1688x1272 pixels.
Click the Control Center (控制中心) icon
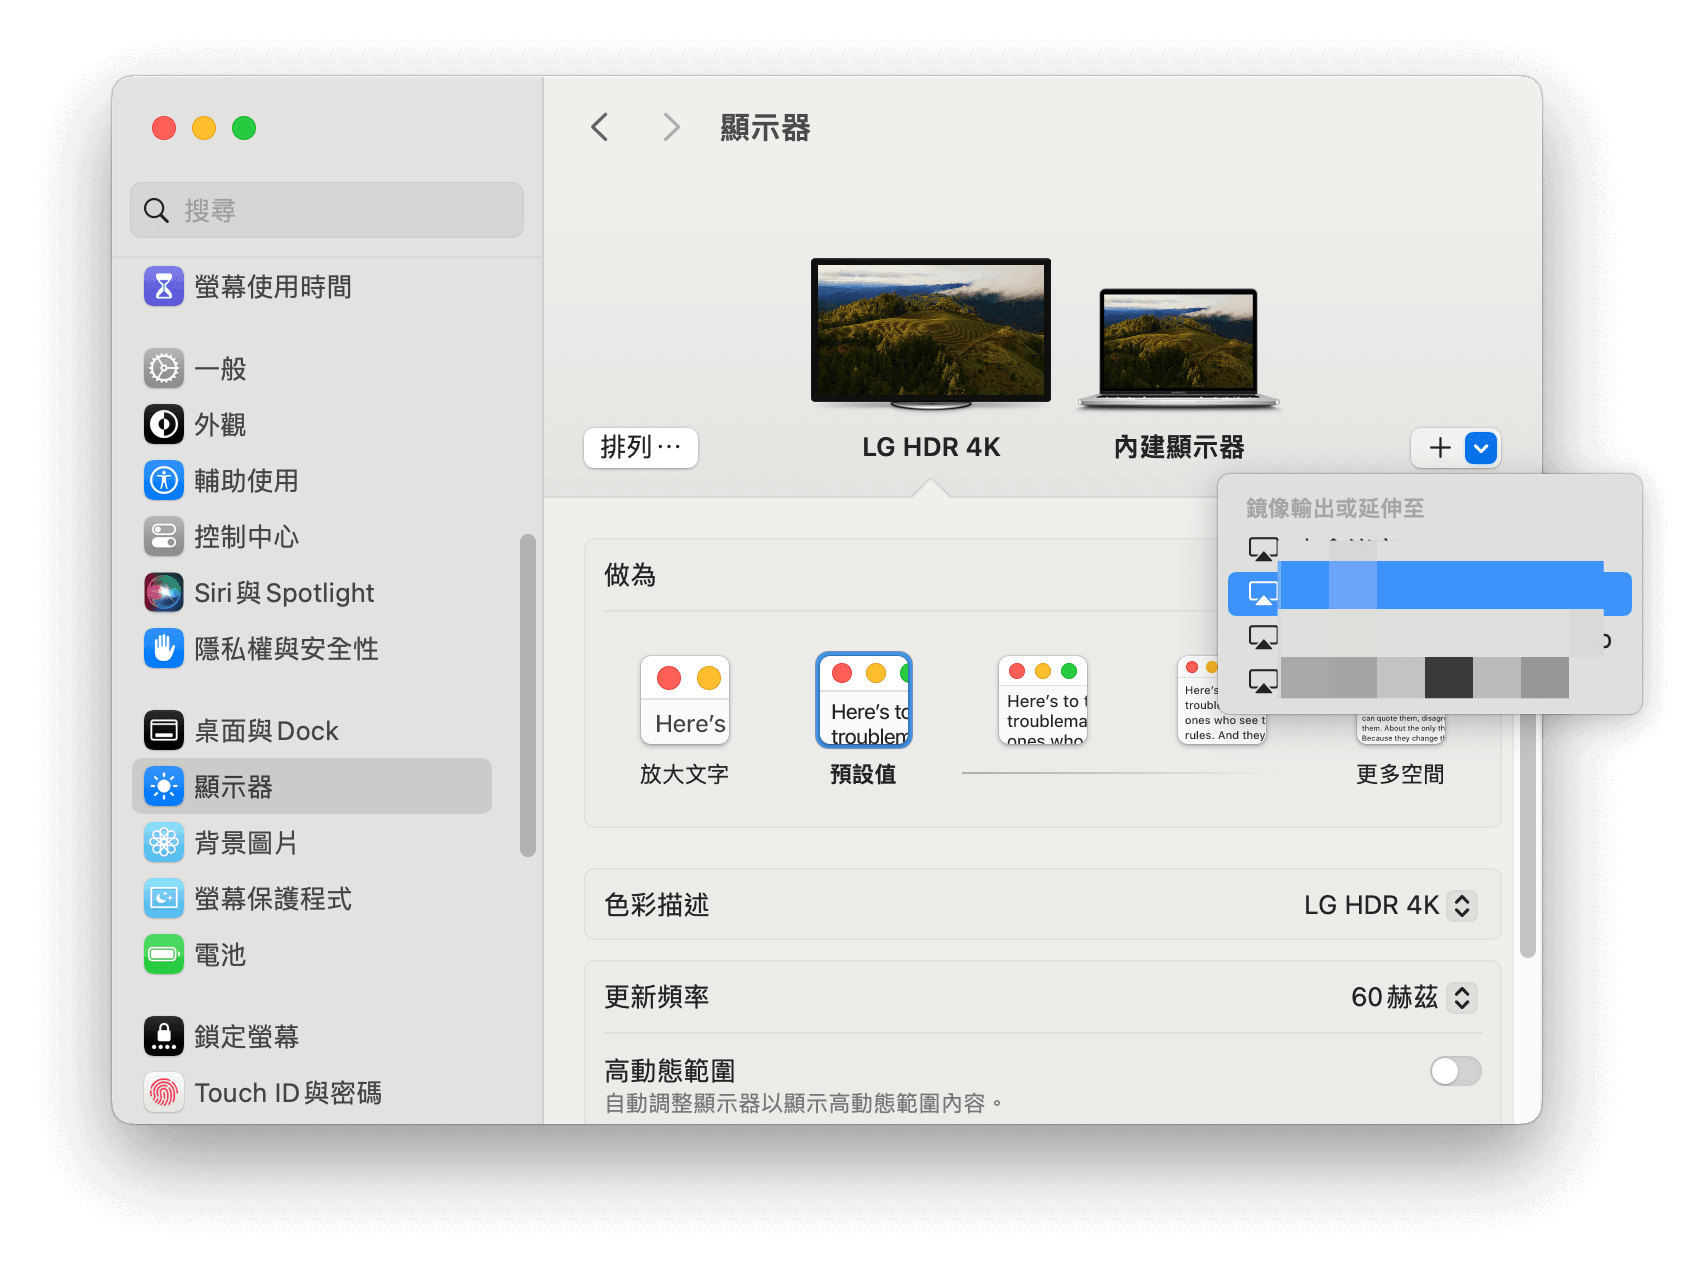coord(164,537)
